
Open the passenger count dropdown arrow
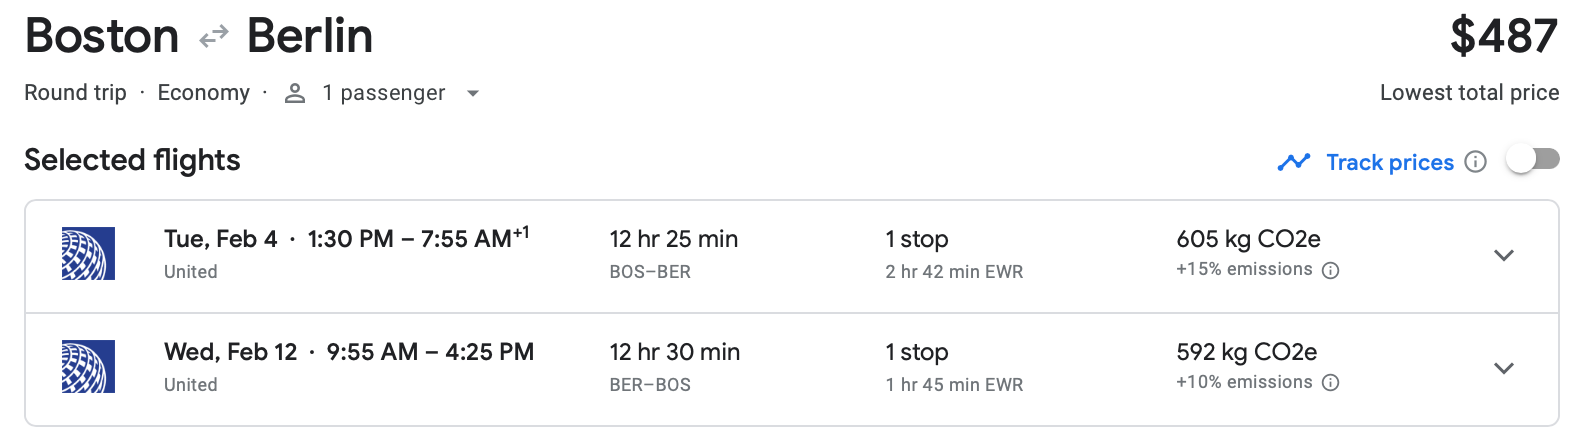[x=473, y=94]
